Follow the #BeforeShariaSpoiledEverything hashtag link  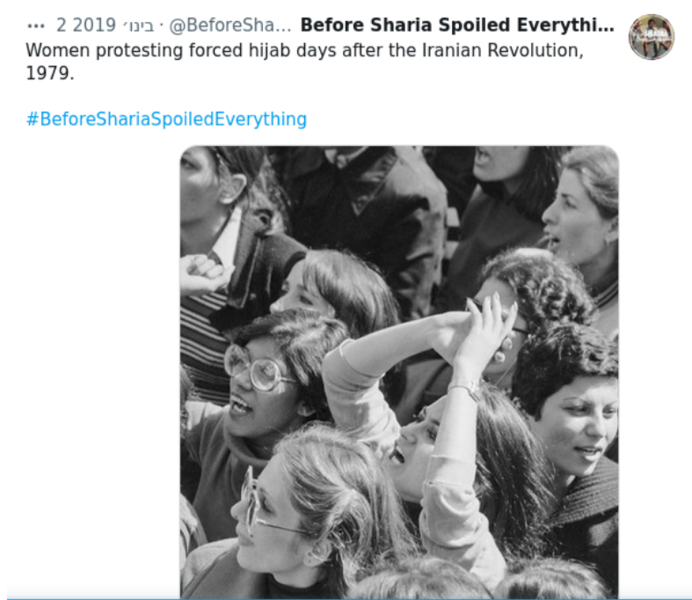(x=166, y=119)
